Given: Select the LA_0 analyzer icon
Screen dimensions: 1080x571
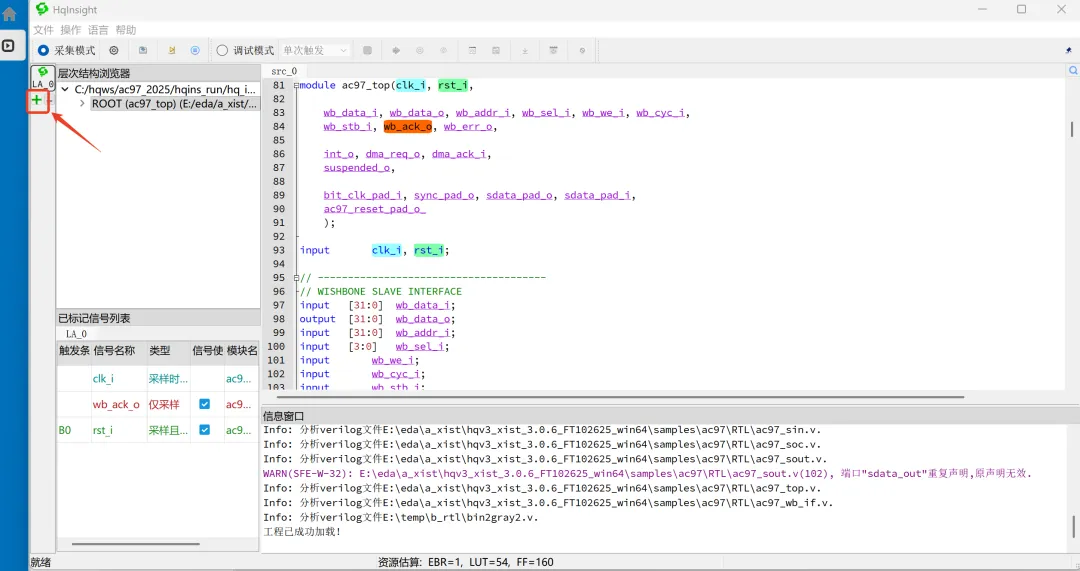Looking at the screenshot, I should [43, 77].
